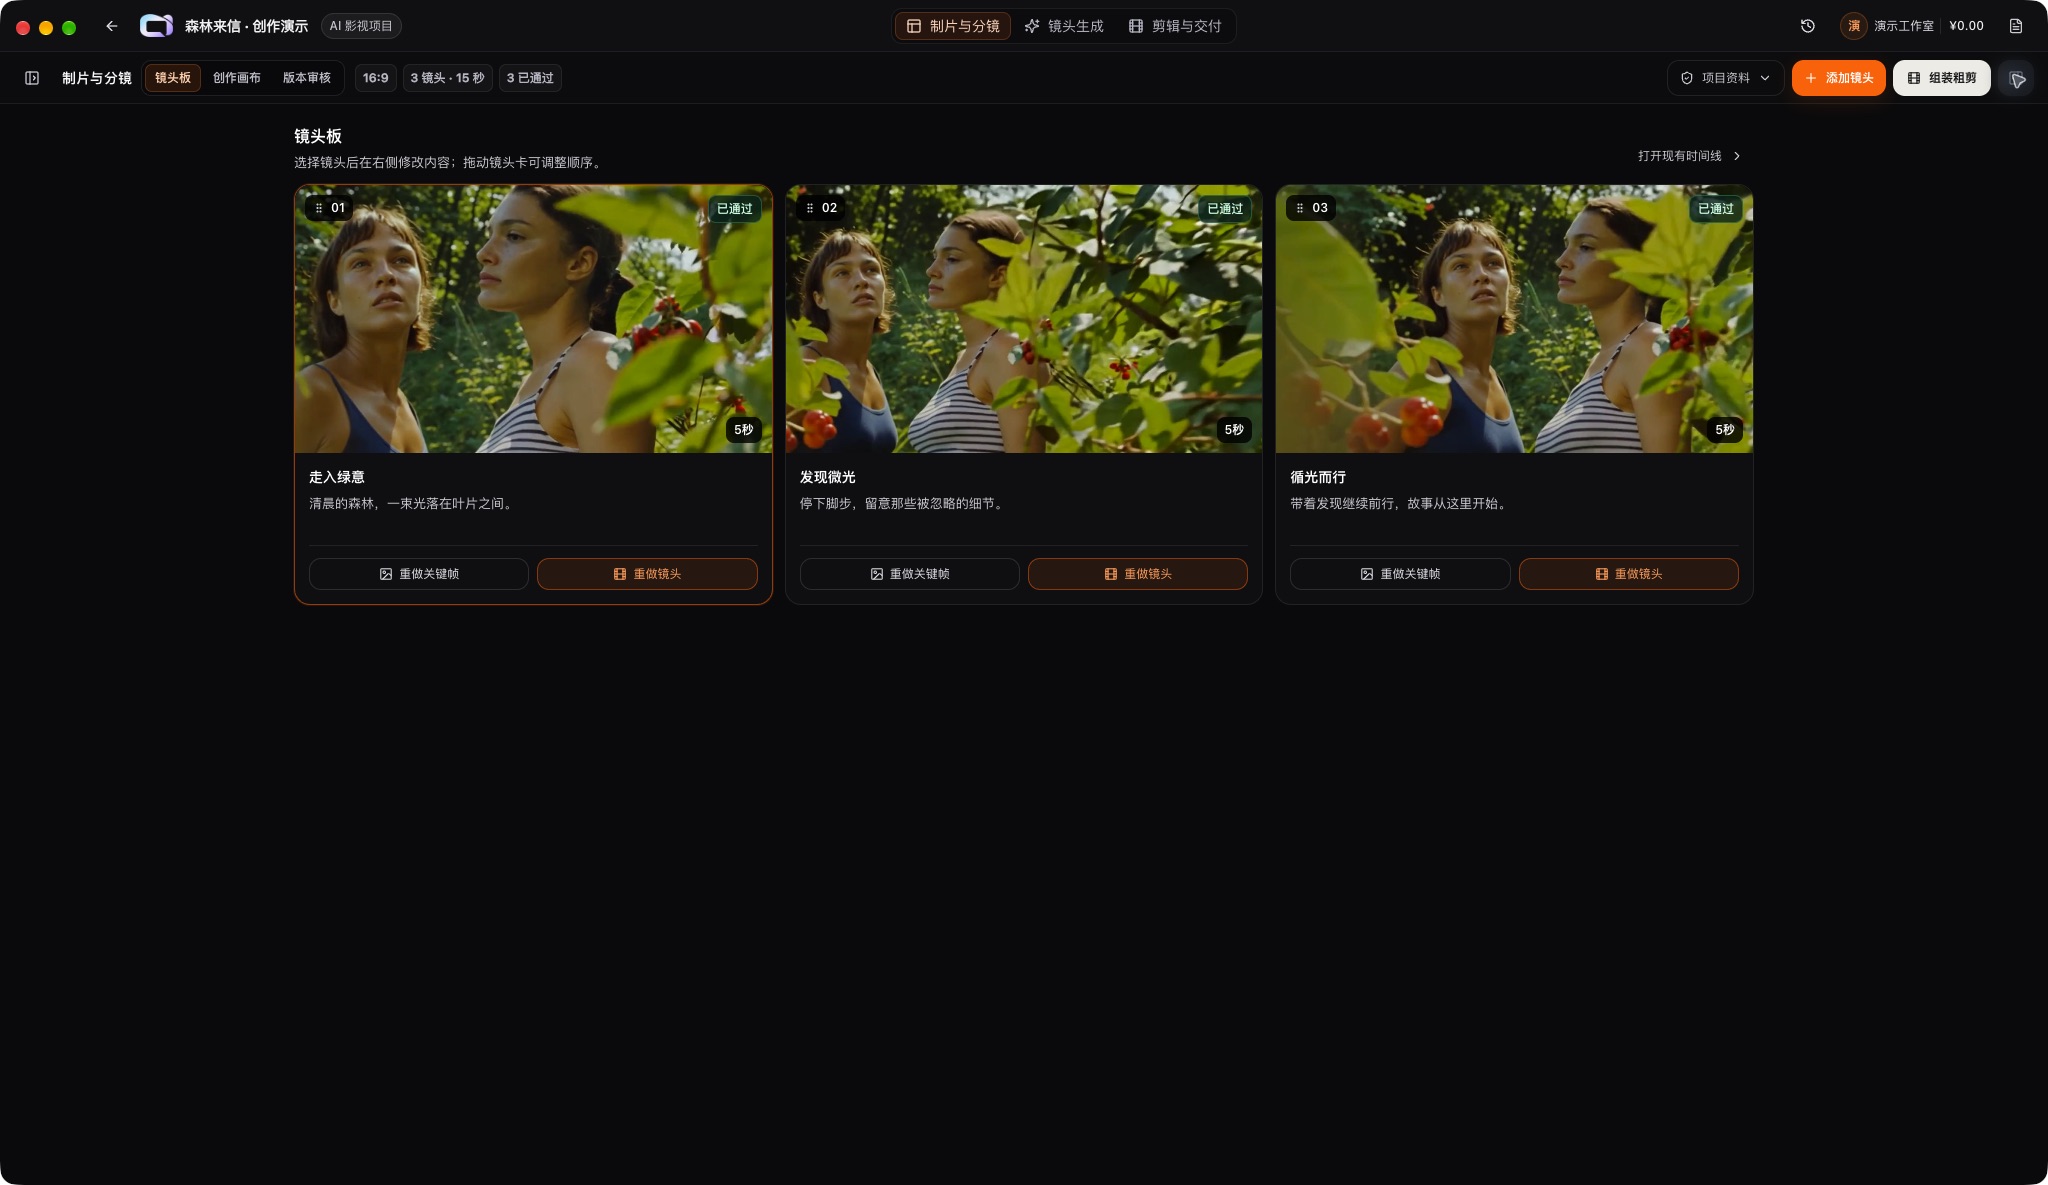
Task: Click the app logo next to 森林来信
Action: coord(156,26)
